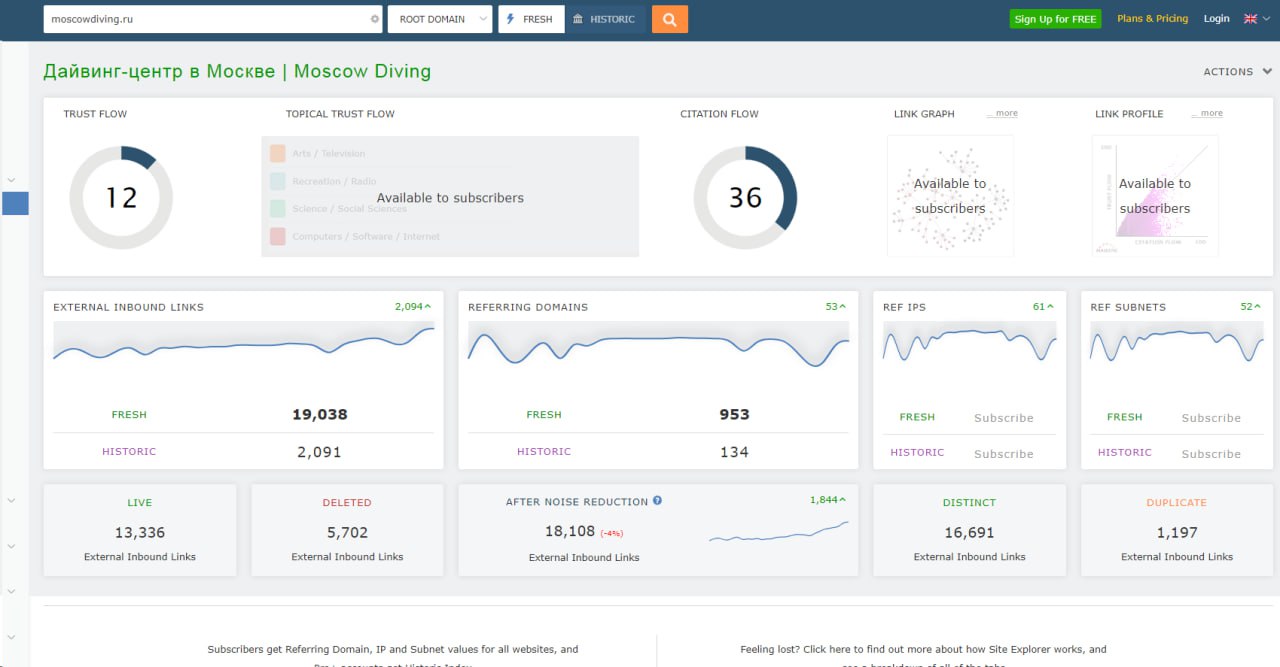Switch to the Historic index
Viewport: 1280px width, 667px height.
(x=605, y=19)
